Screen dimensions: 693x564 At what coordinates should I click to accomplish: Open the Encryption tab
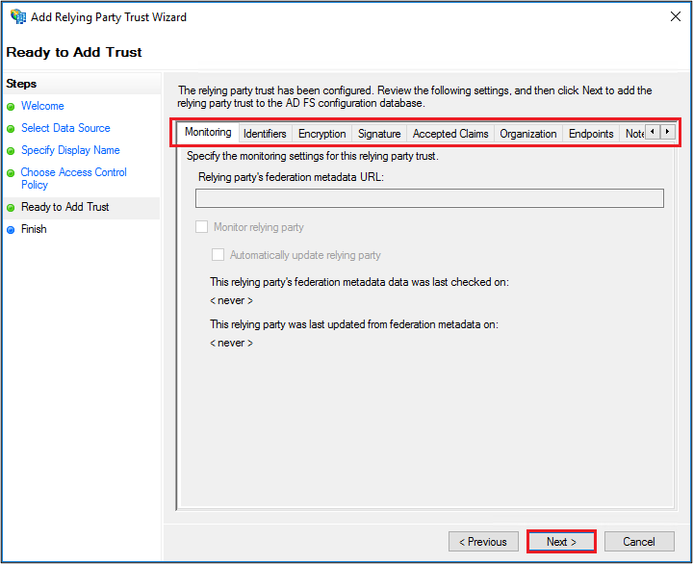[x=322, y=134]
